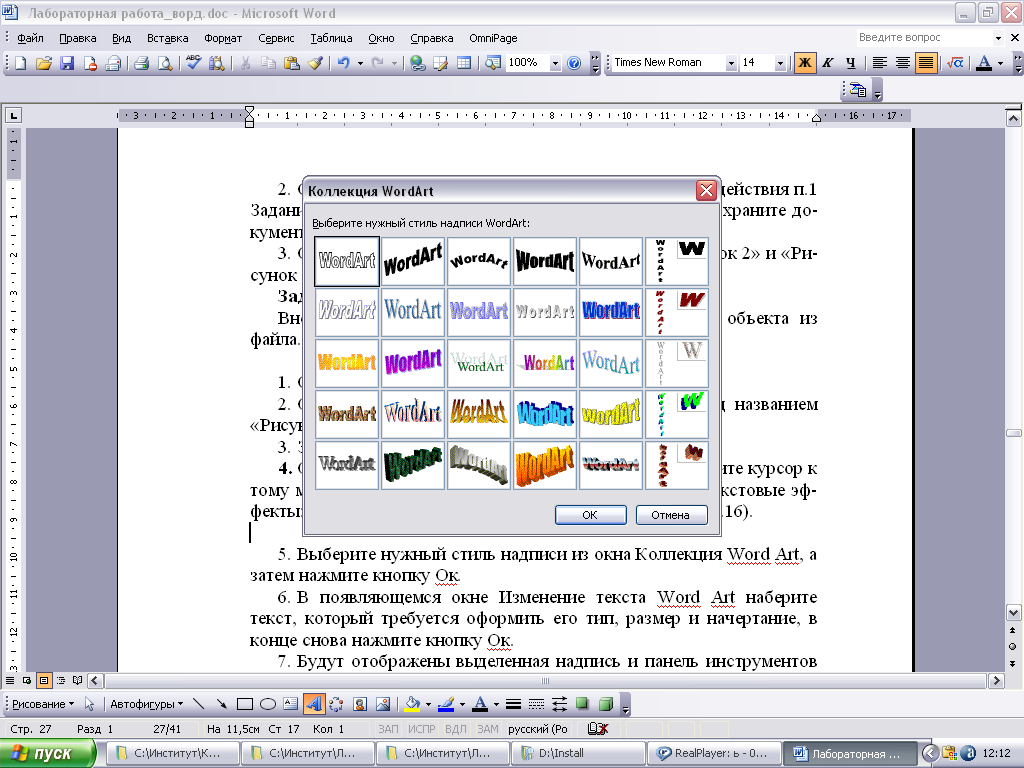Open a file with the folder icon
This screenshot has width=1024, height=768.
(x=44, y=63)
